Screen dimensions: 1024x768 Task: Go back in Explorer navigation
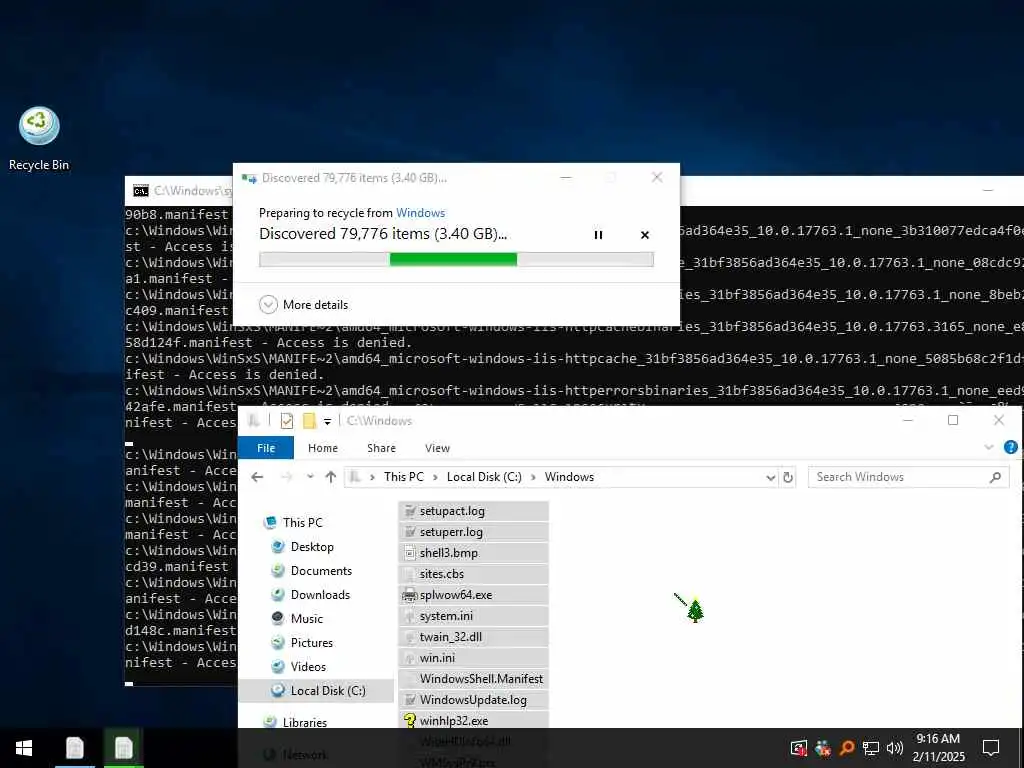click(257, 477)
